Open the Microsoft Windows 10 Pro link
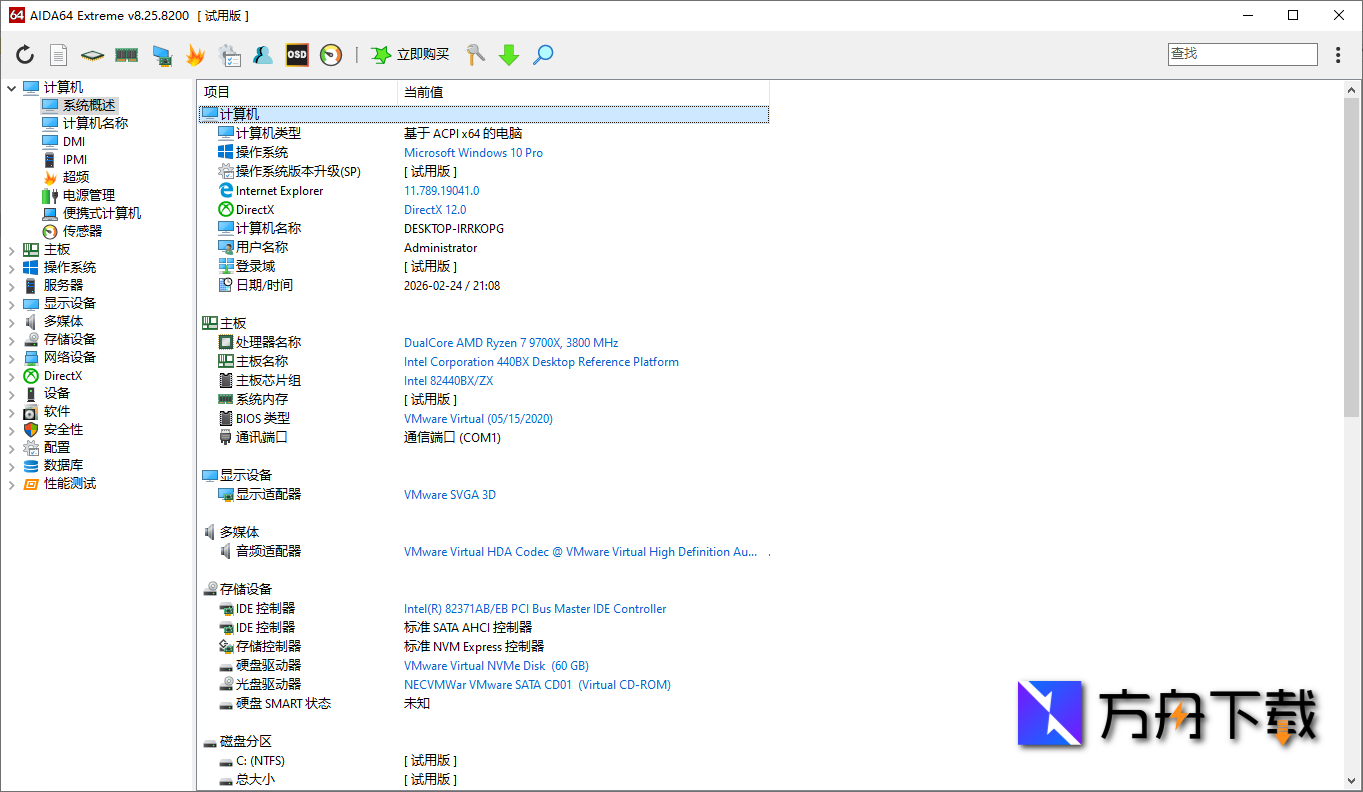The width and height of the screenshot is (1363, 792). click(x=473, y=152)
